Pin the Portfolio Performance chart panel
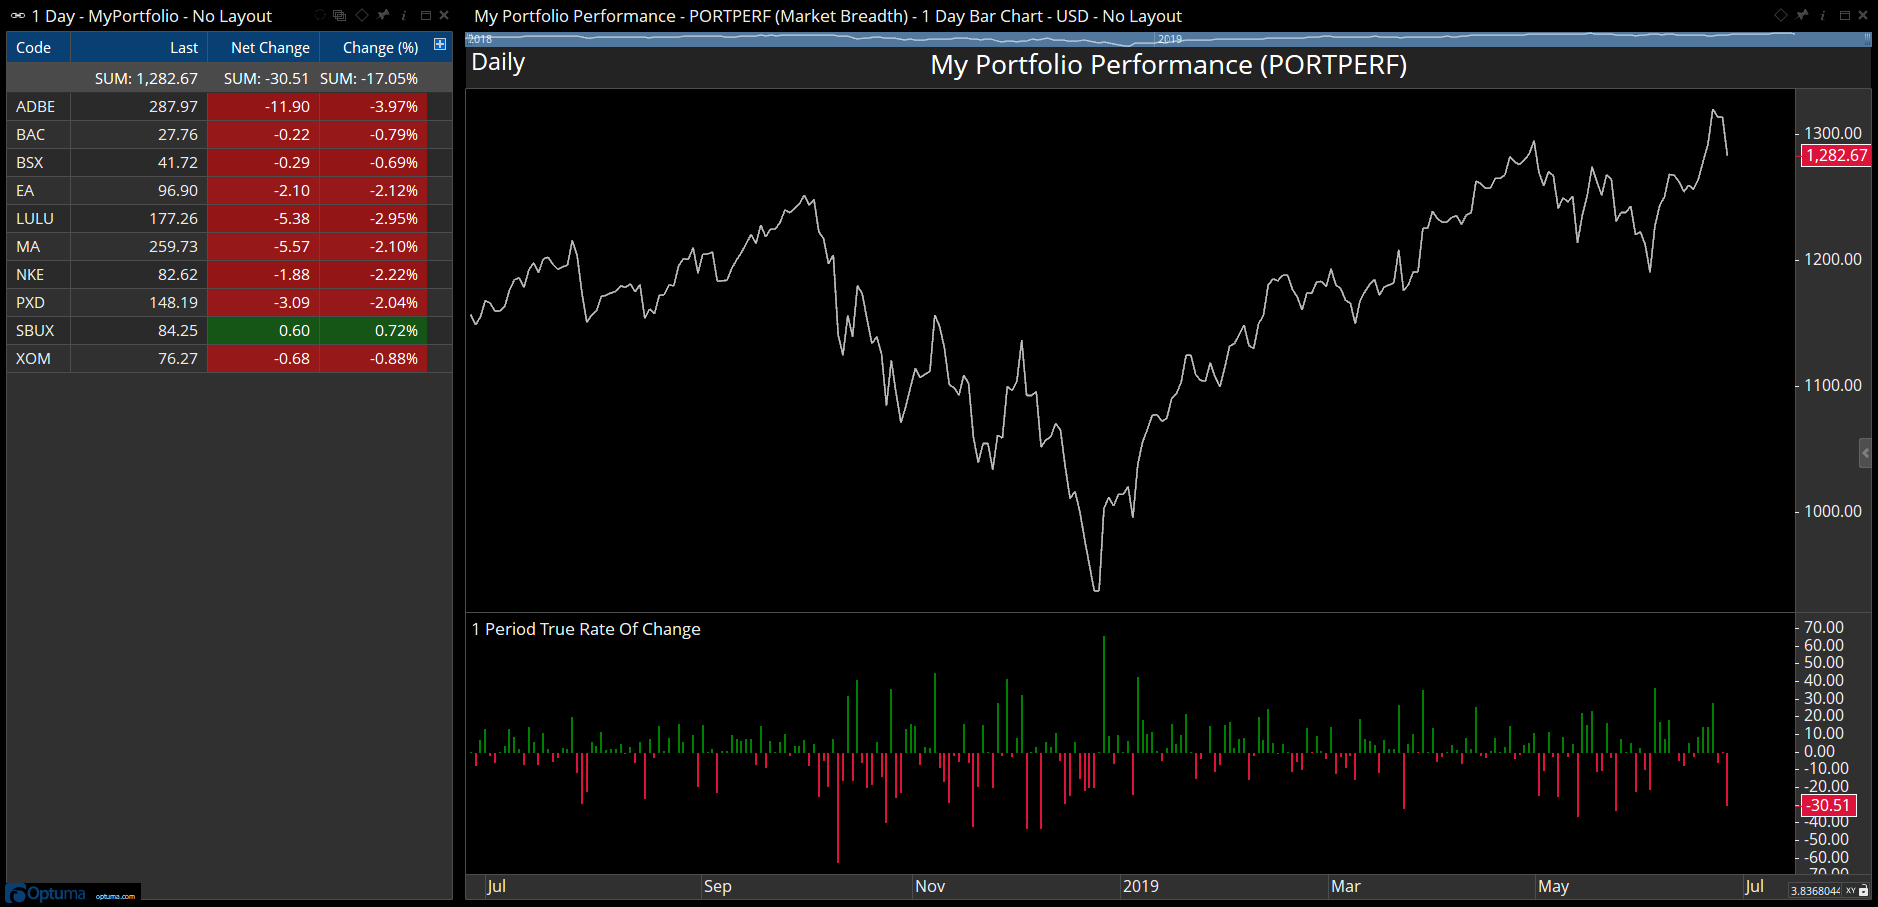 (1802, 16)
